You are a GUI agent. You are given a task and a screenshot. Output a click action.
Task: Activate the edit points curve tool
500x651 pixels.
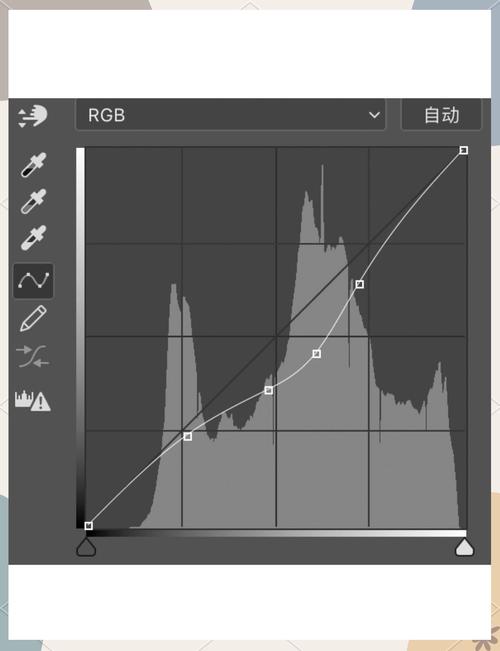(33, 281)
